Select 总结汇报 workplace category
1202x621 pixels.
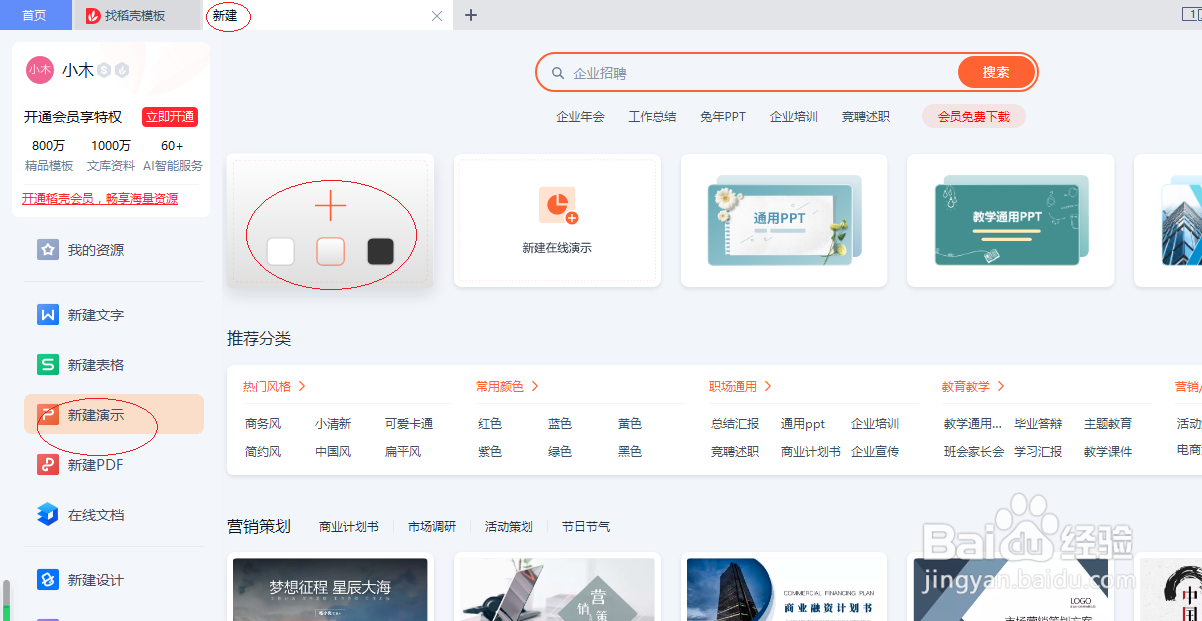coord(735,424)
